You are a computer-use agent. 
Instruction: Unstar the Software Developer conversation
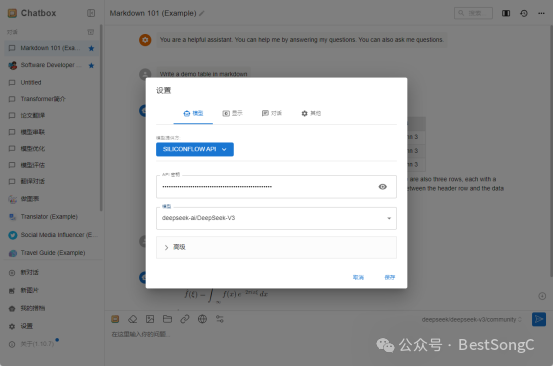pos(91,65)
